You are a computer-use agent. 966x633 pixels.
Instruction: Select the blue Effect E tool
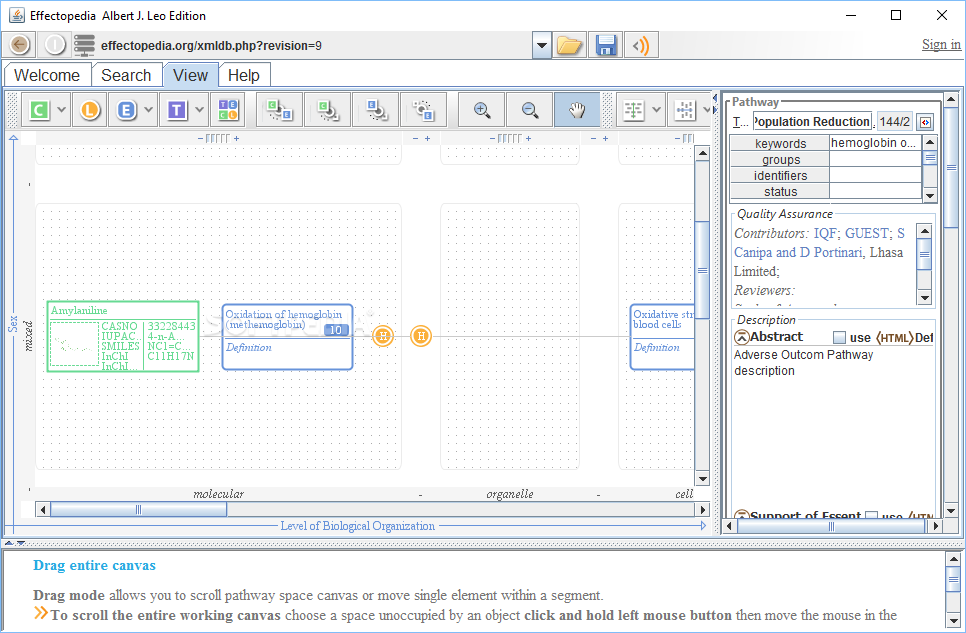126,110
